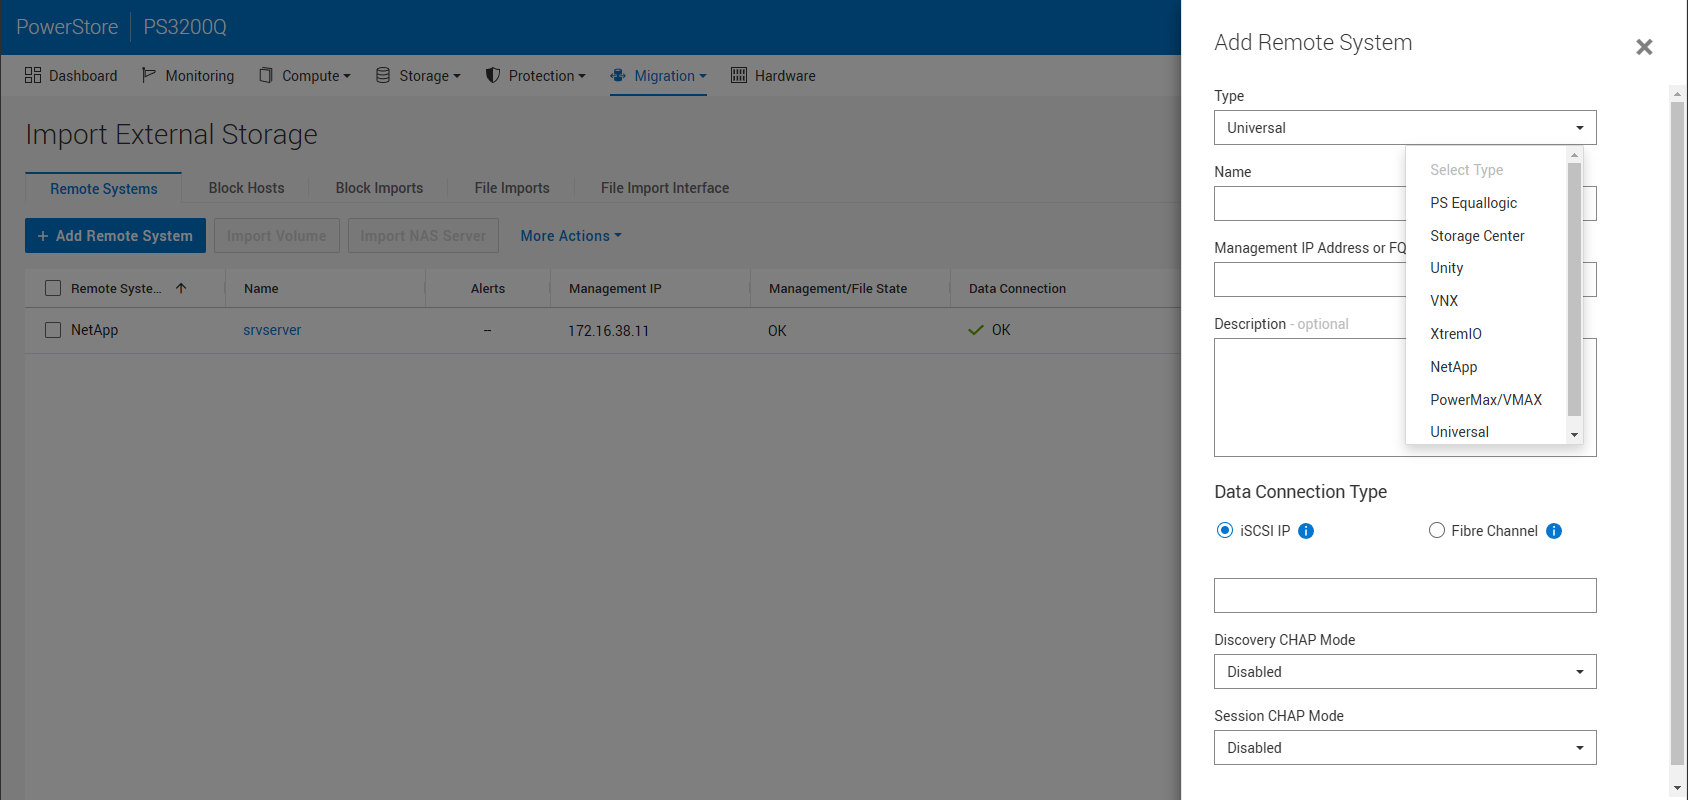The height and width of the screenshot is (800, 1688).
Task: Select the Fibre Channel radio button
Action: 1437,530
